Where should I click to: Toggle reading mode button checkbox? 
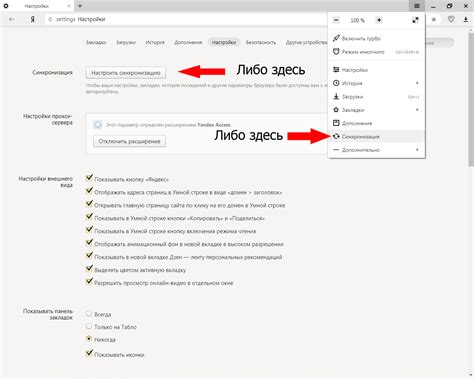(89, 230)
